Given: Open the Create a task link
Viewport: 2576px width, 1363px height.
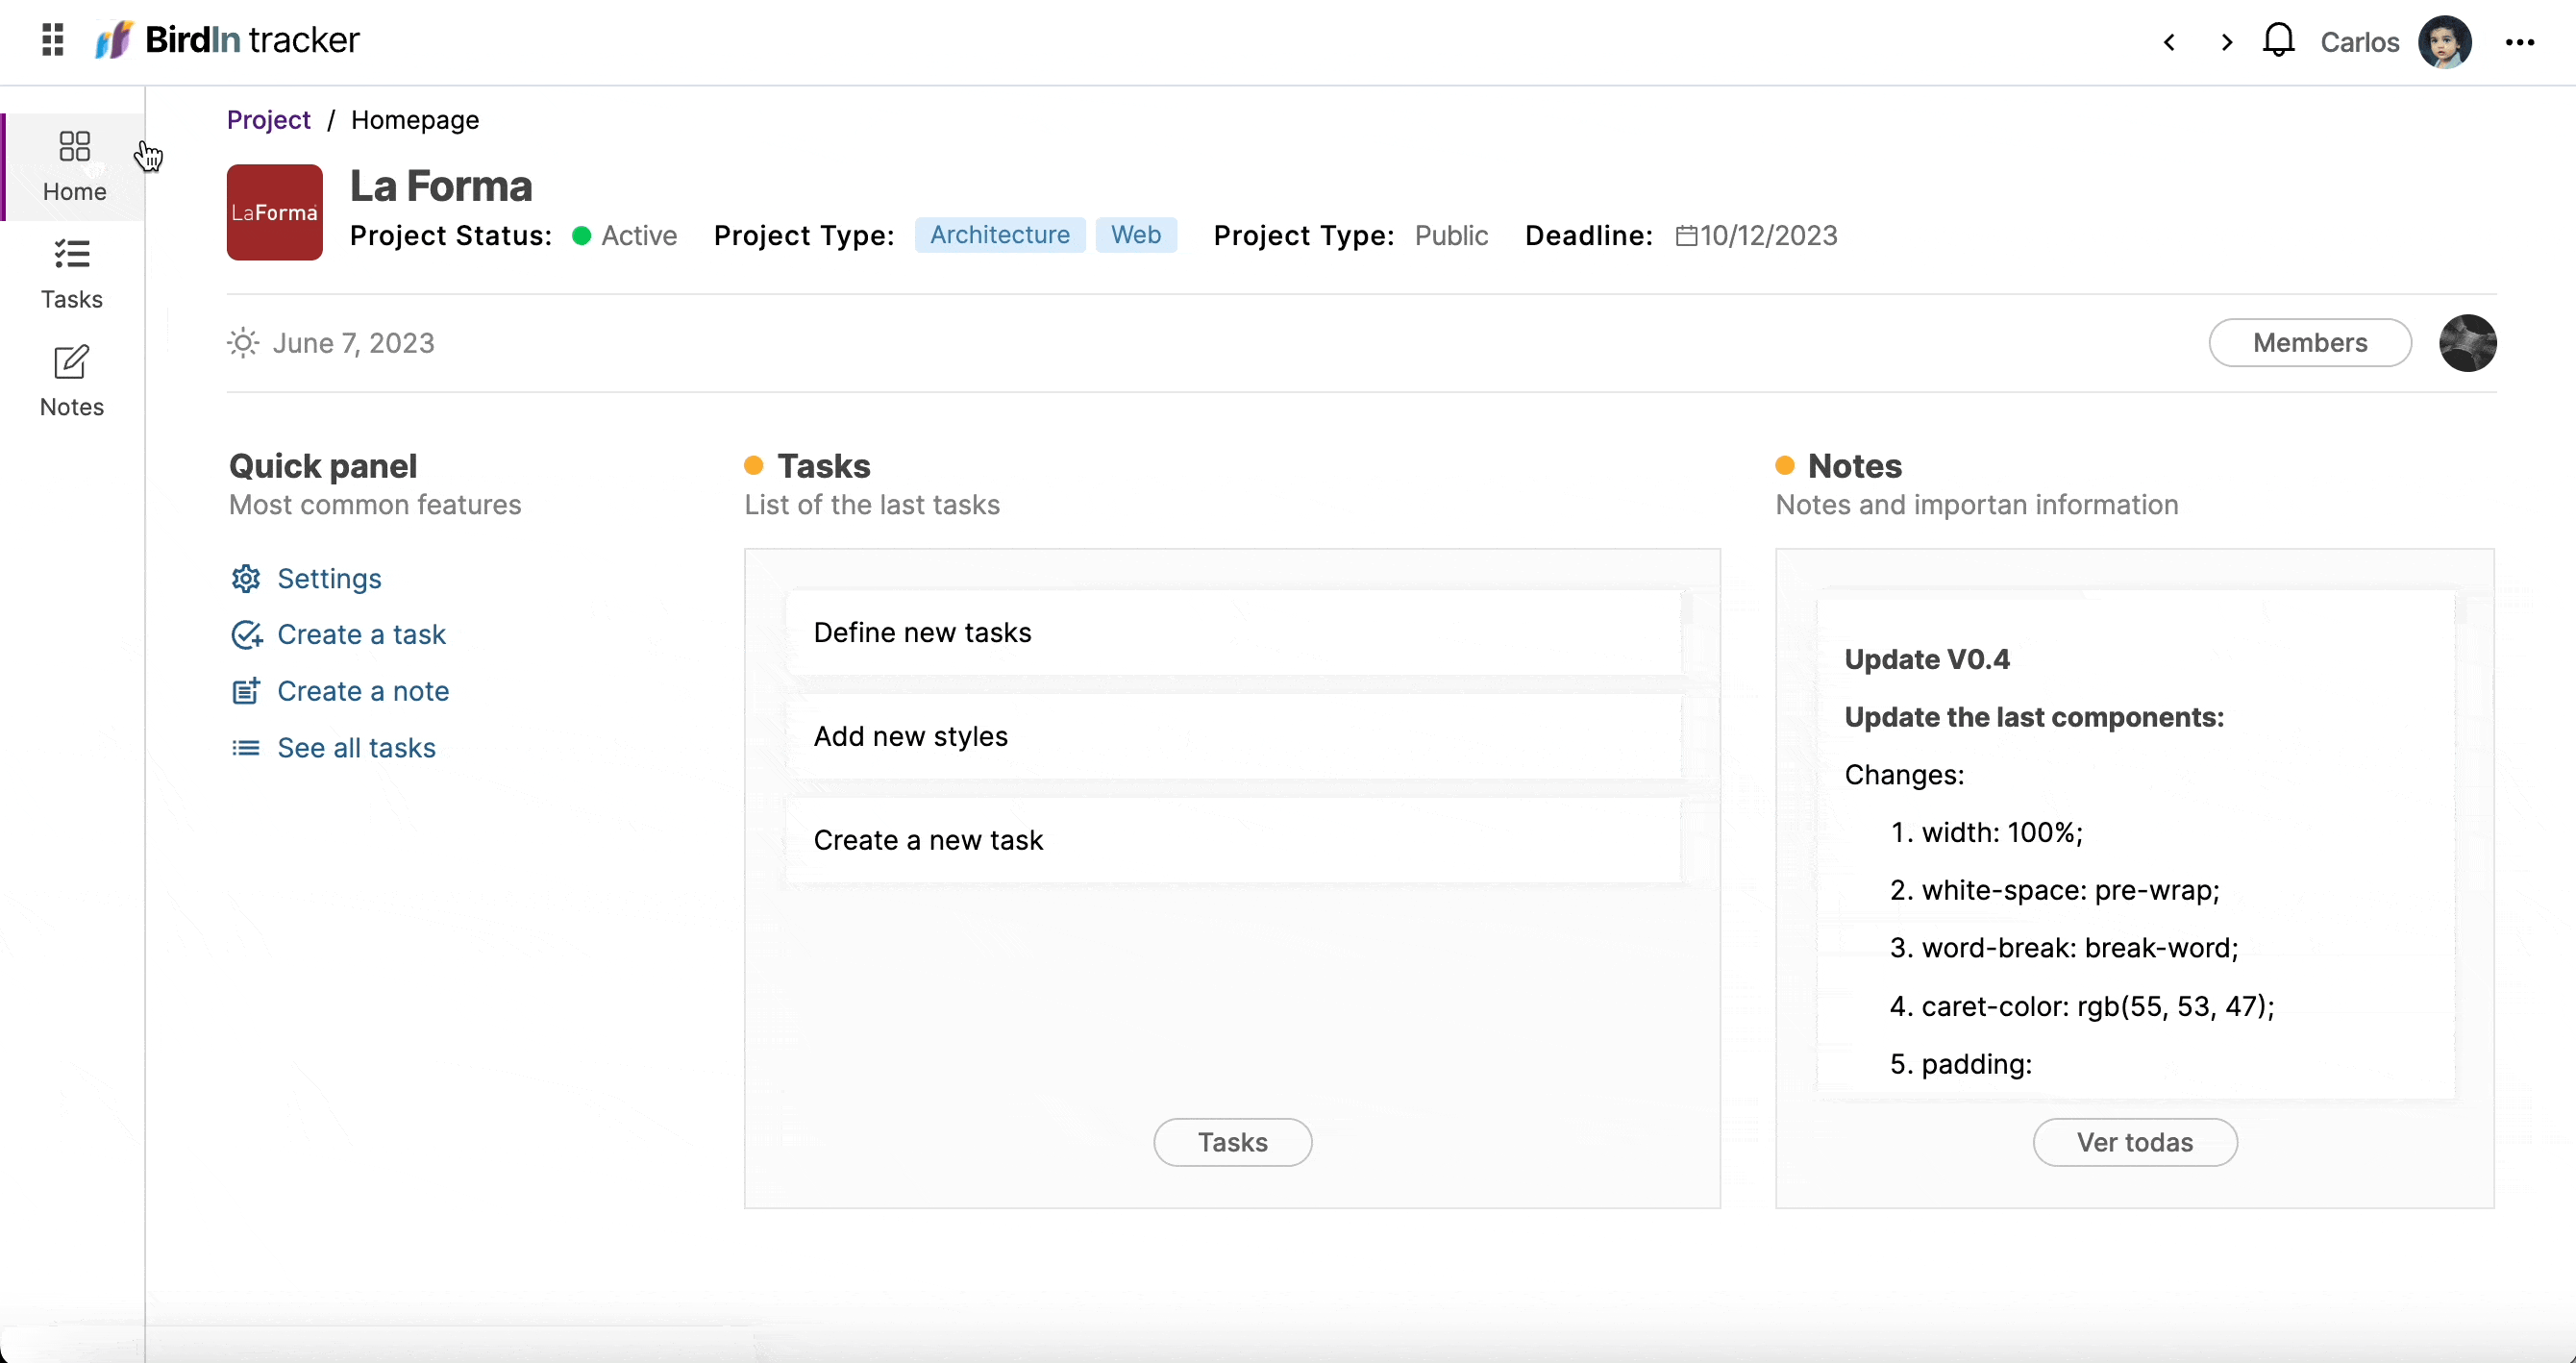Looking at the screenshot, I should pyautogui.click(x=361, y=635).
